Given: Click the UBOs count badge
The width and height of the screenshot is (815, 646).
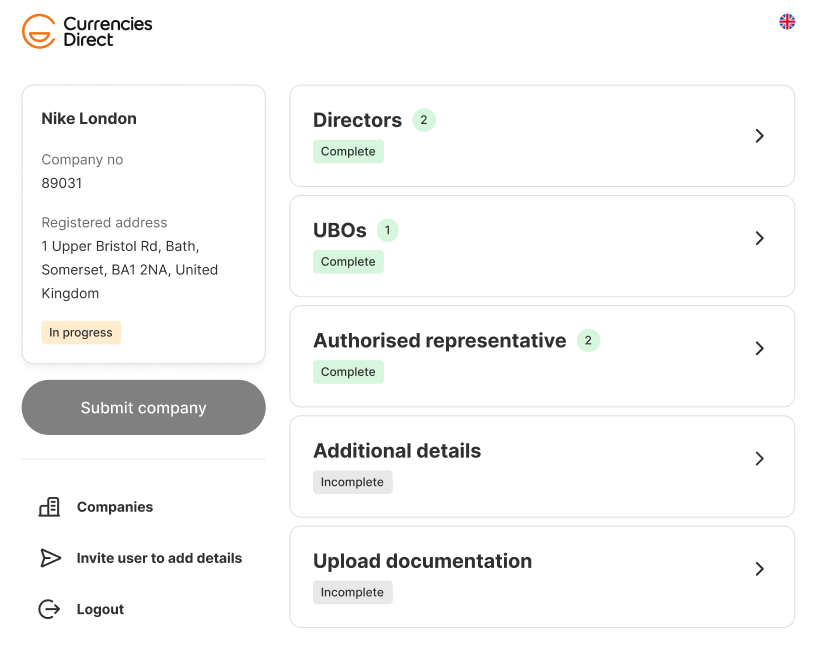Looking at the screenshot, I should point(387,230).
